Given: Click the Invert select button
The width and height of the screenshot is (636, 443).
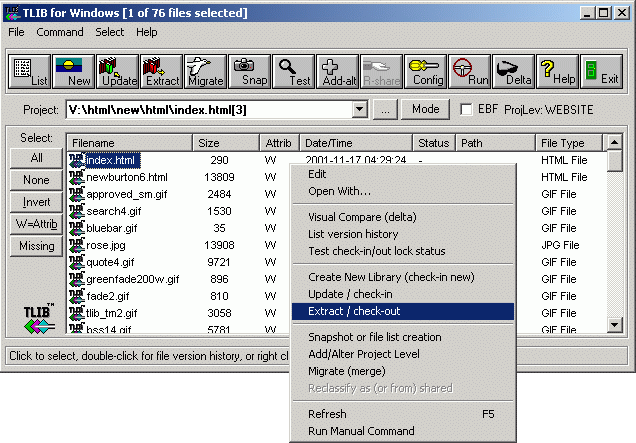Looking at the screenshot, I should tap(37, 202).
